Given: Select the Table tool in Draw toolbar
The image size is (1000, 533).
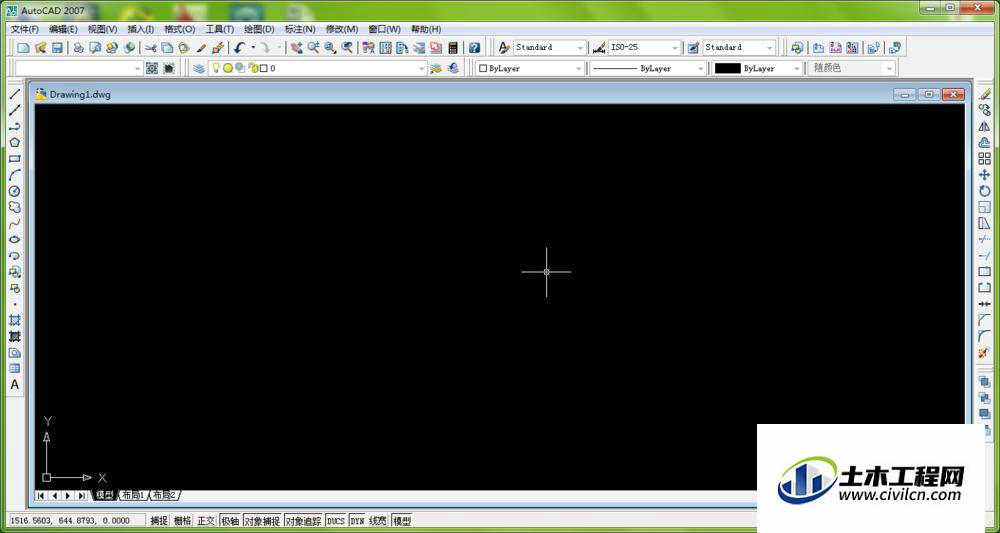Looking at the screenshot, I should pyautogui.click(x=15, y=369).
